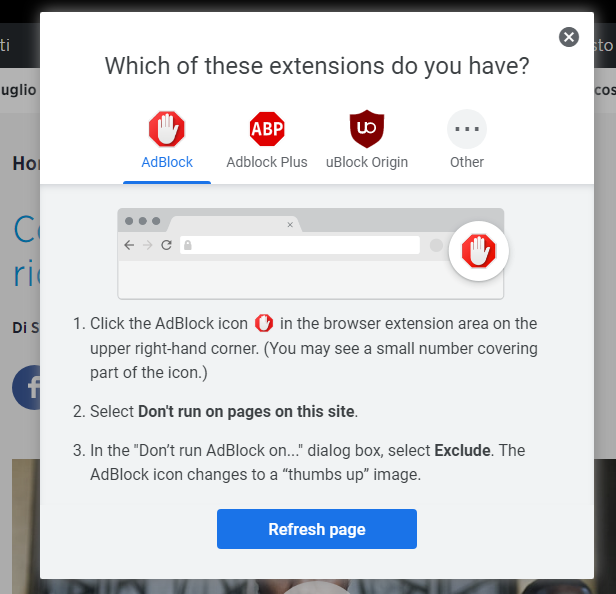Click the AdBlock text label
The width and height of the screenshot is (616, 594).
tap(167, 162)
